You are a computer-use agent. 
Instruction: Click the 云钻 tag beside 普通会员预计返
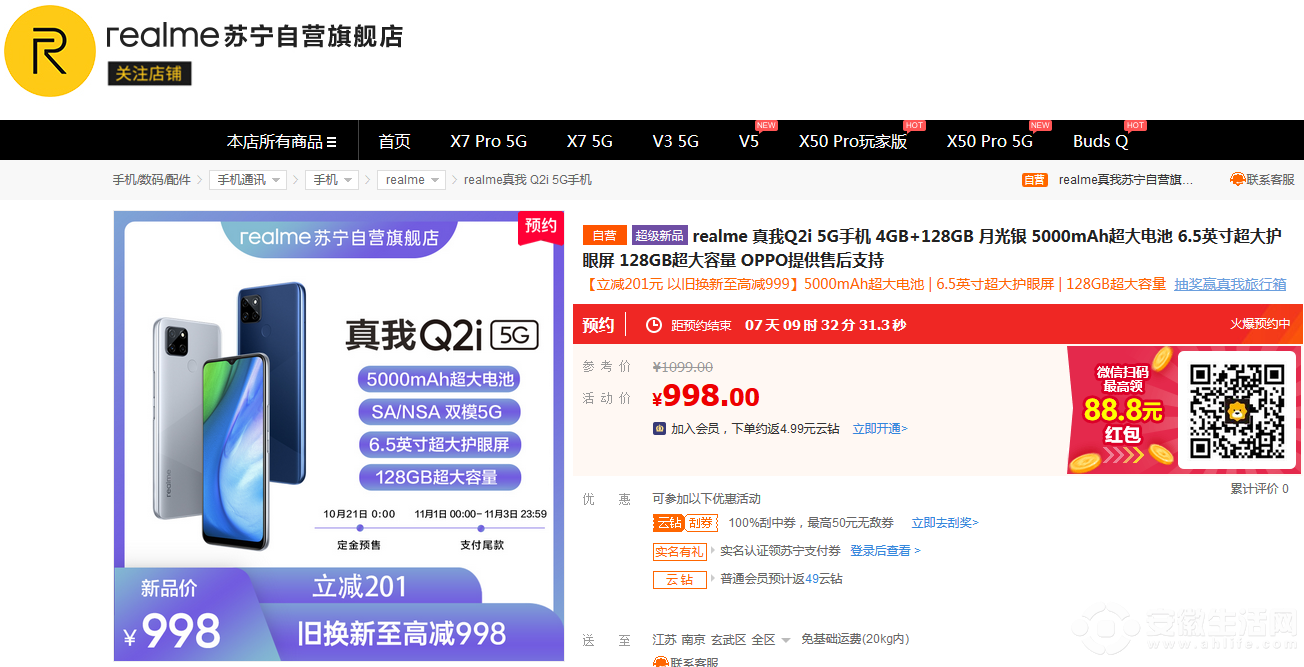tap(680, 579)
